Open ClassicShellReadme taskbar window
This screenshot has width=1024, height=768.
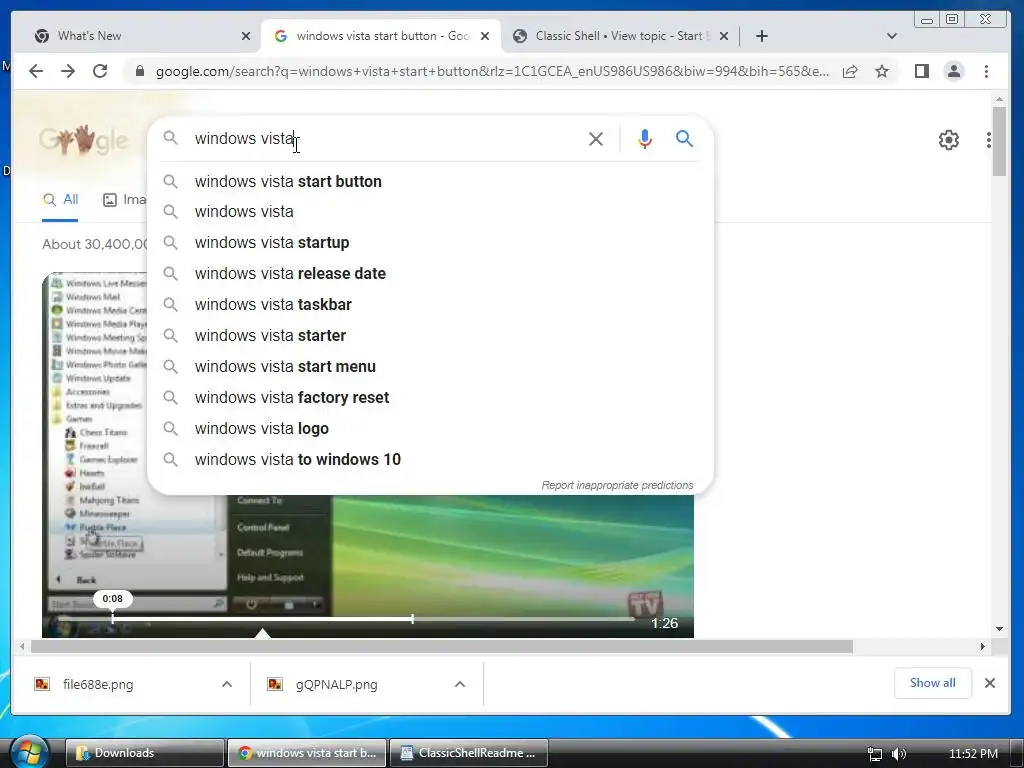tap(469, 753)
